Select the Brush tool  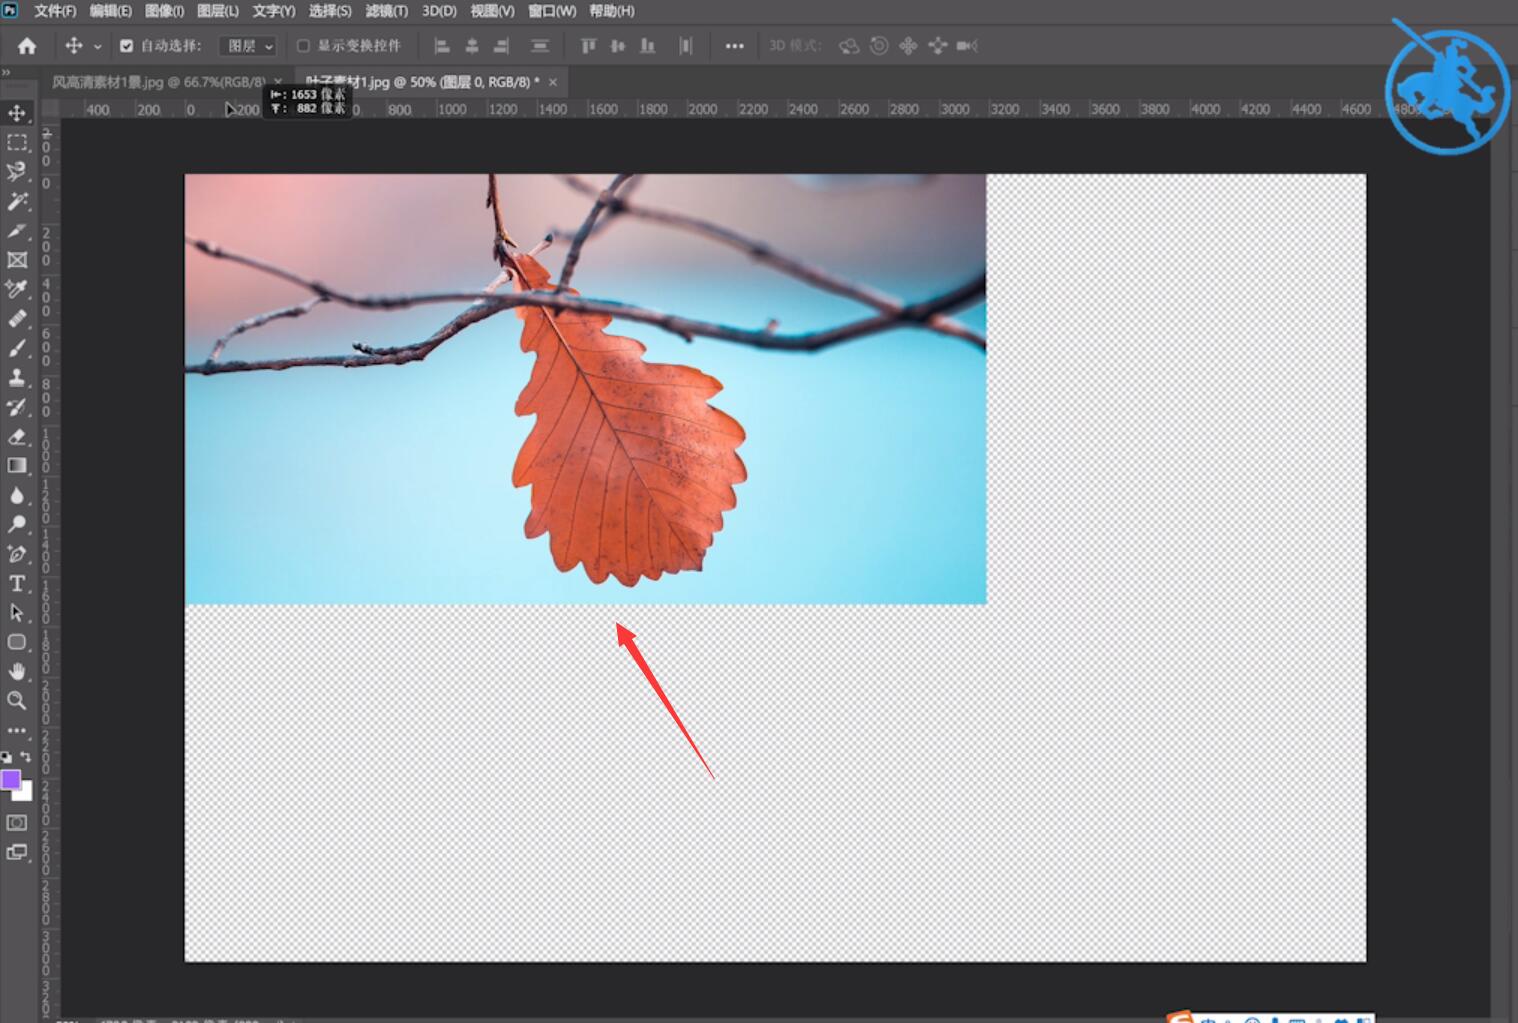[17, 348]
